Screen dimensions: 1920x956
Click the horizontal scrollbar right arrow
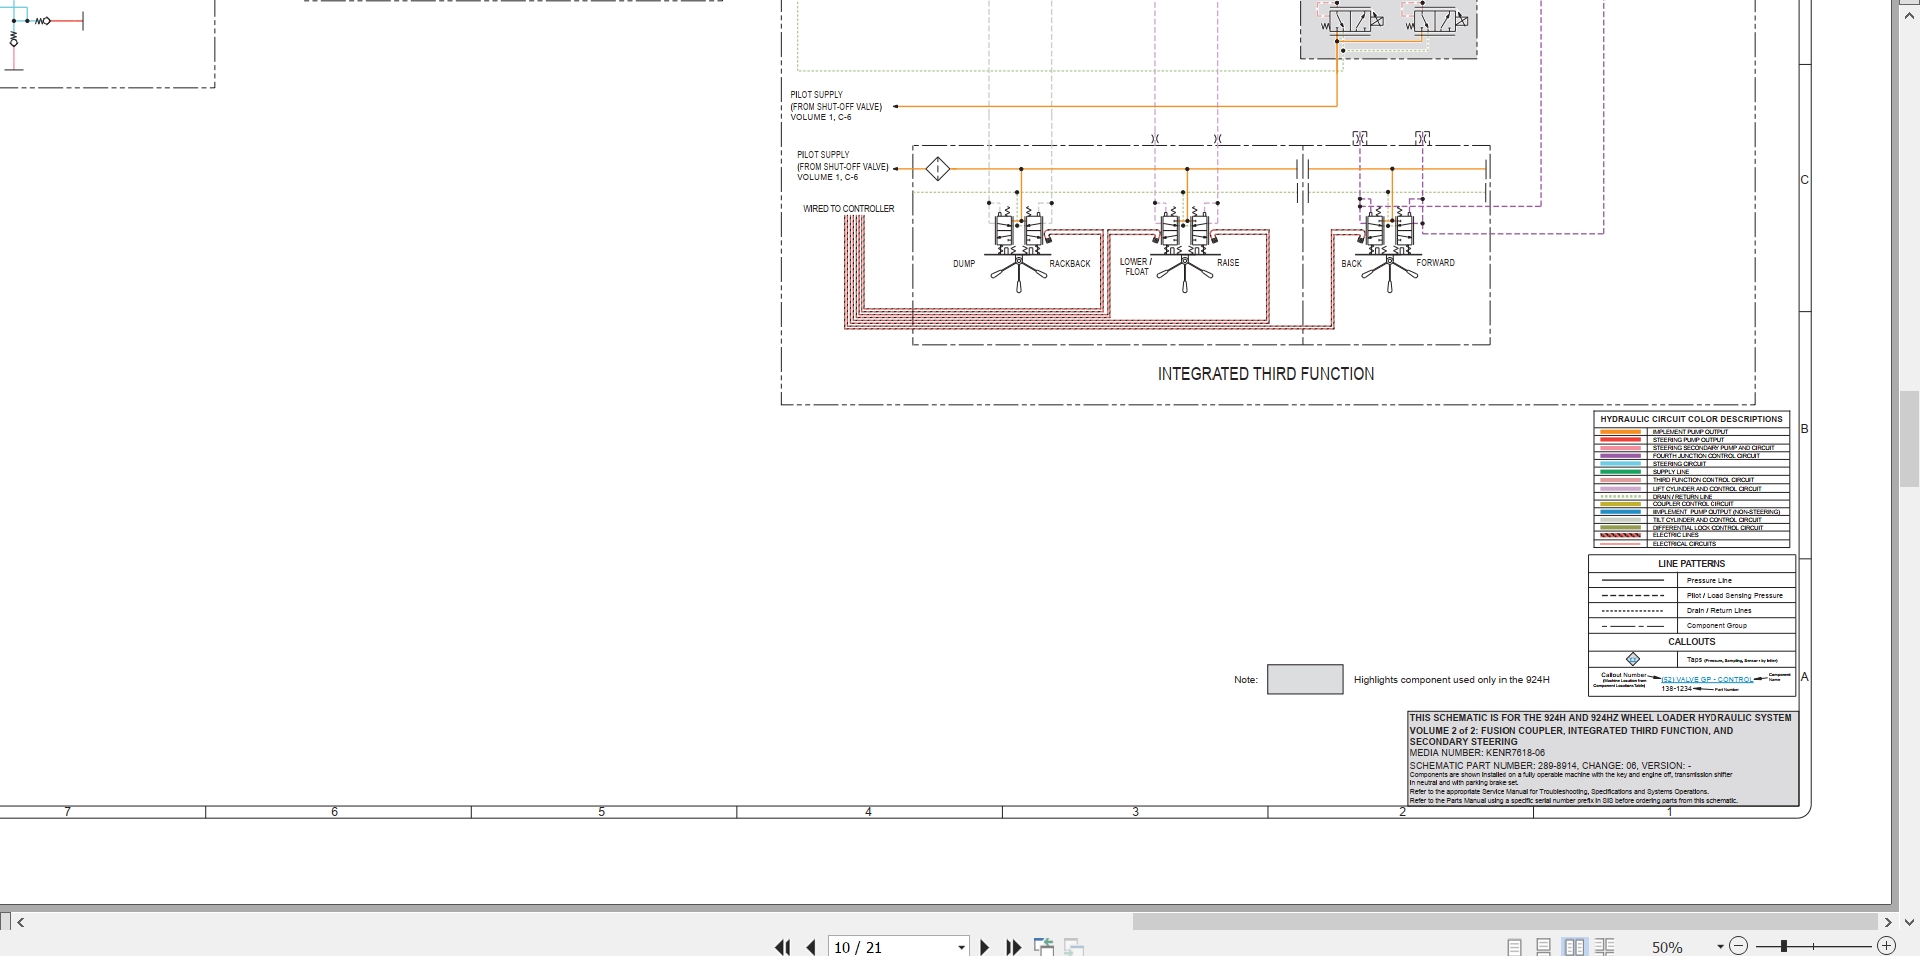(1888, 922)
